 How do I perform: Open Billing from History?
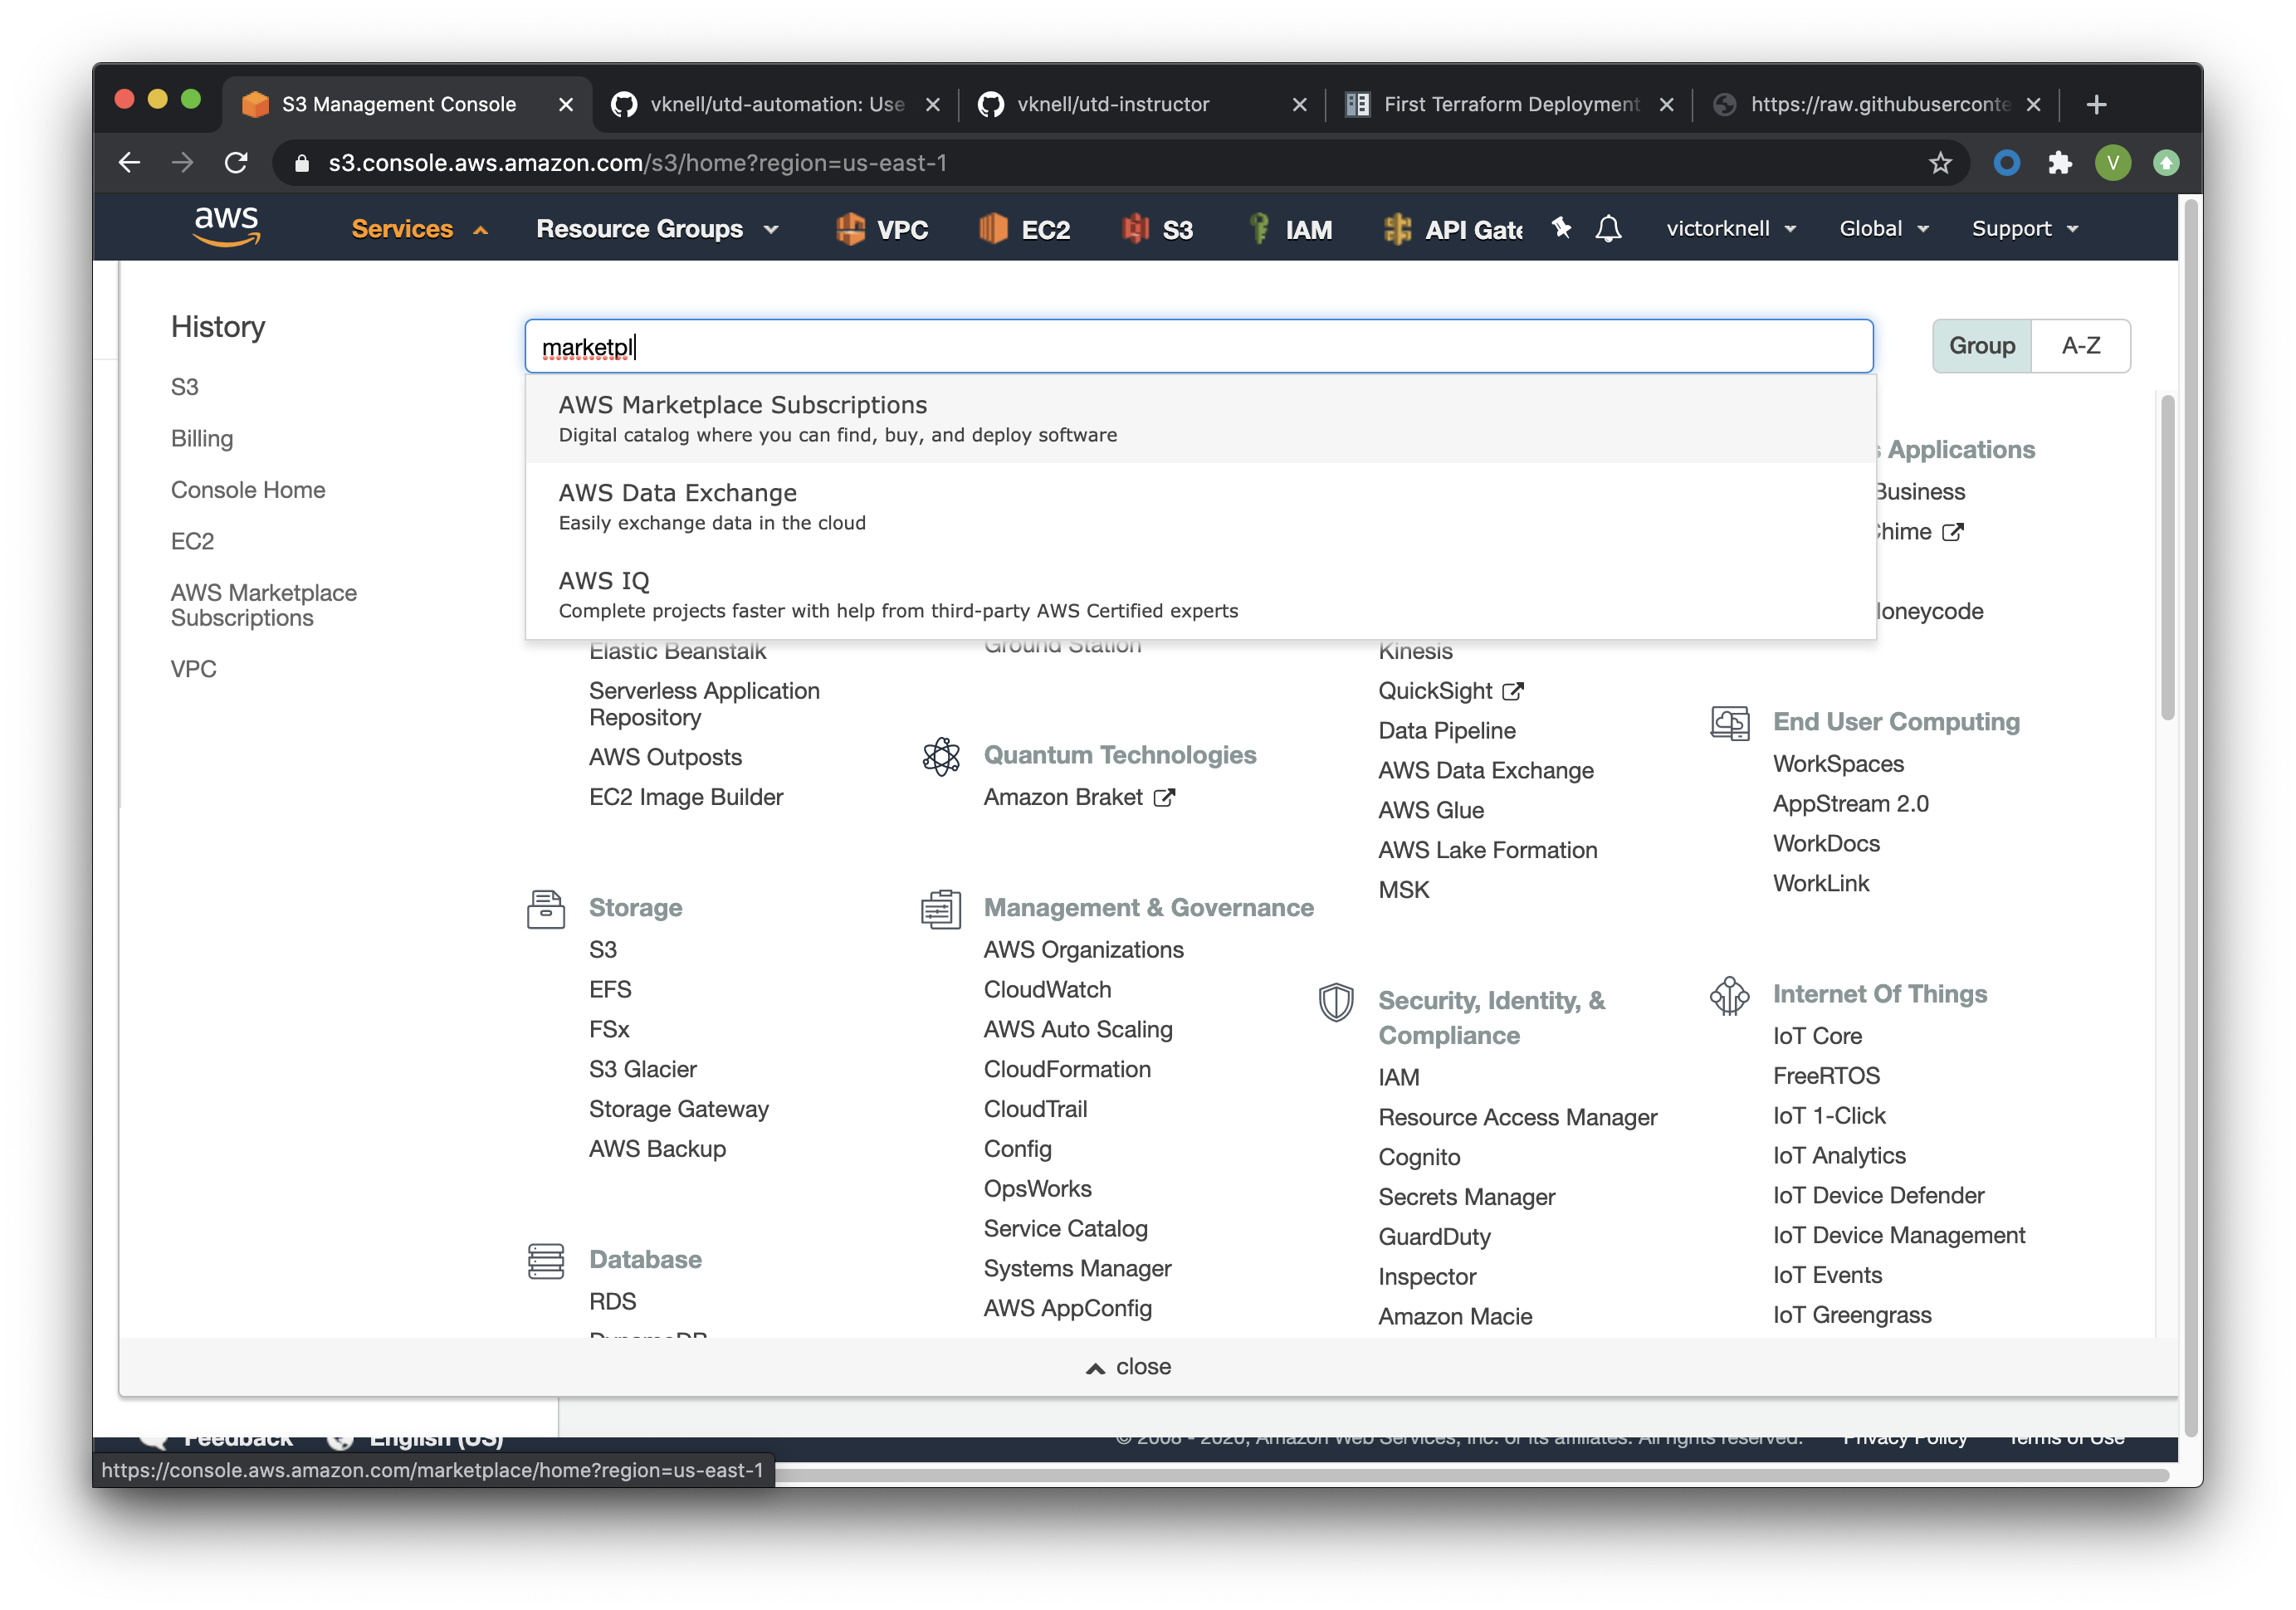[202, 439]
